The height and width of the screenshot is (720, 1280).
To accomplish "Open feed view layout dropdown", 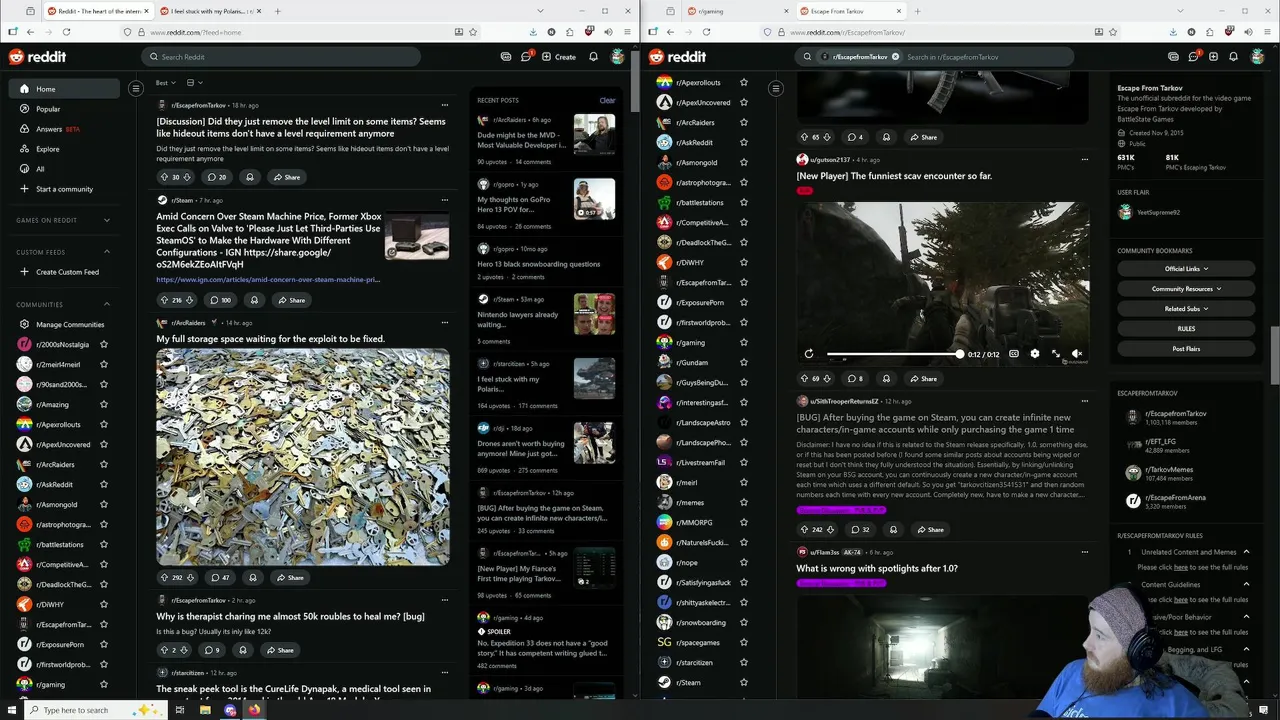I will pyautogui.click(x=194, y=83).
